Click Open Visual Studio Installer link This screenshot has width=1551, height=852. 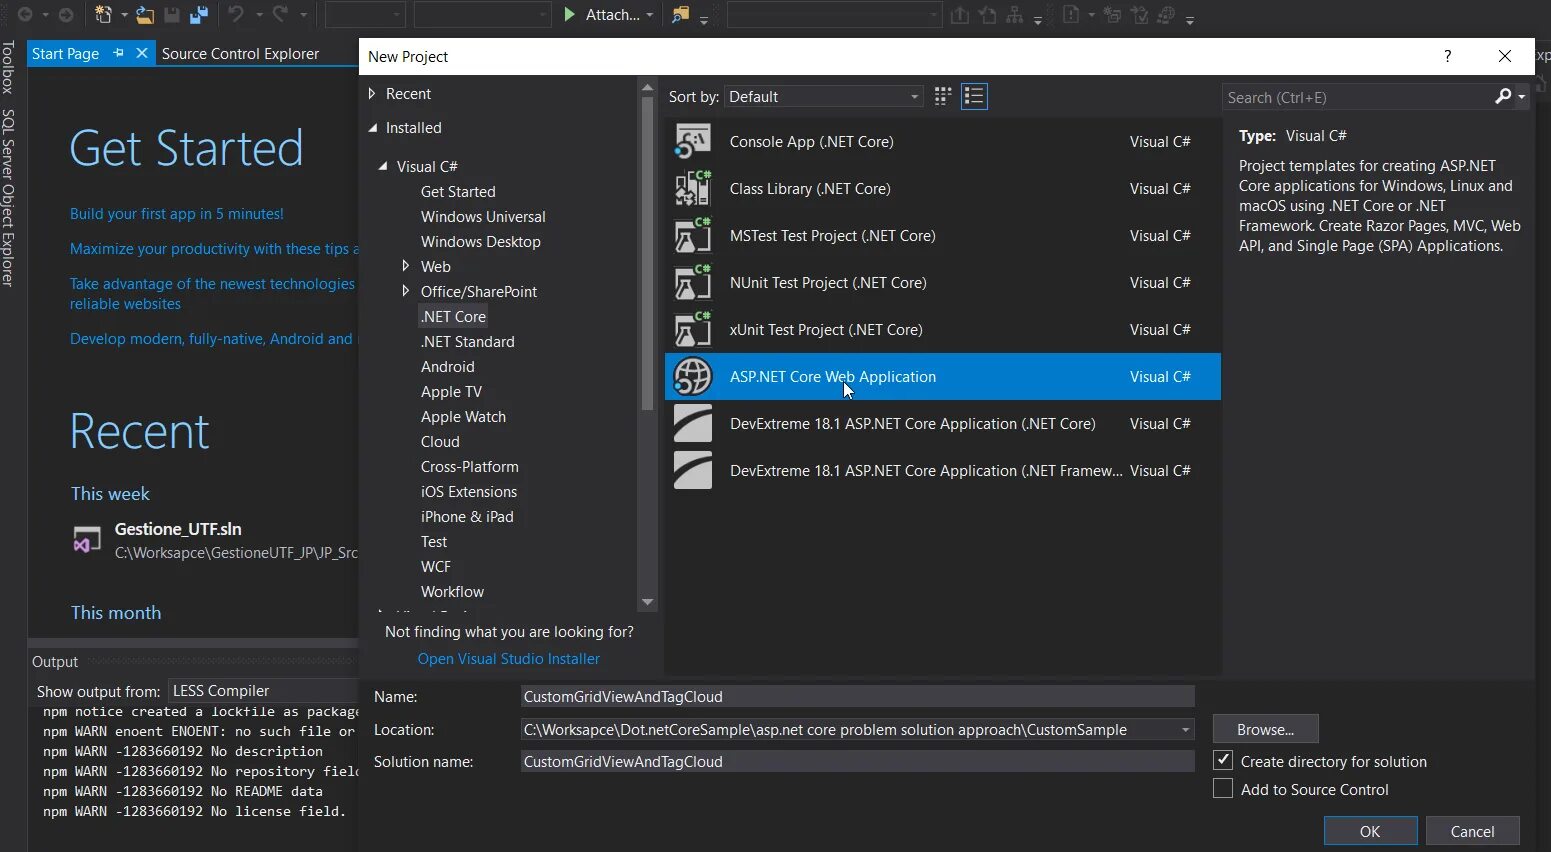509,658
